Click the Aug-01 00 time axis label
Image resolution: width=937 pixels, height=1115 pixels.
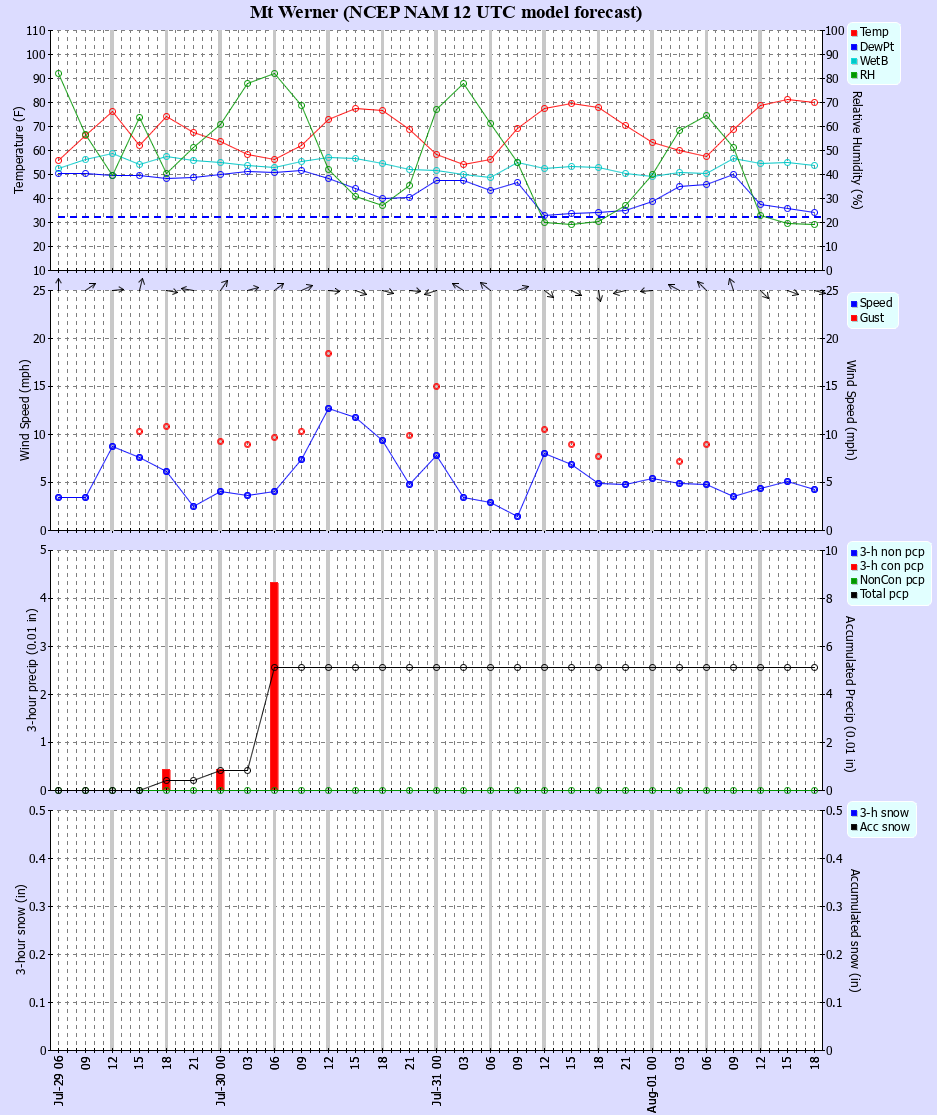point(653,1084)
